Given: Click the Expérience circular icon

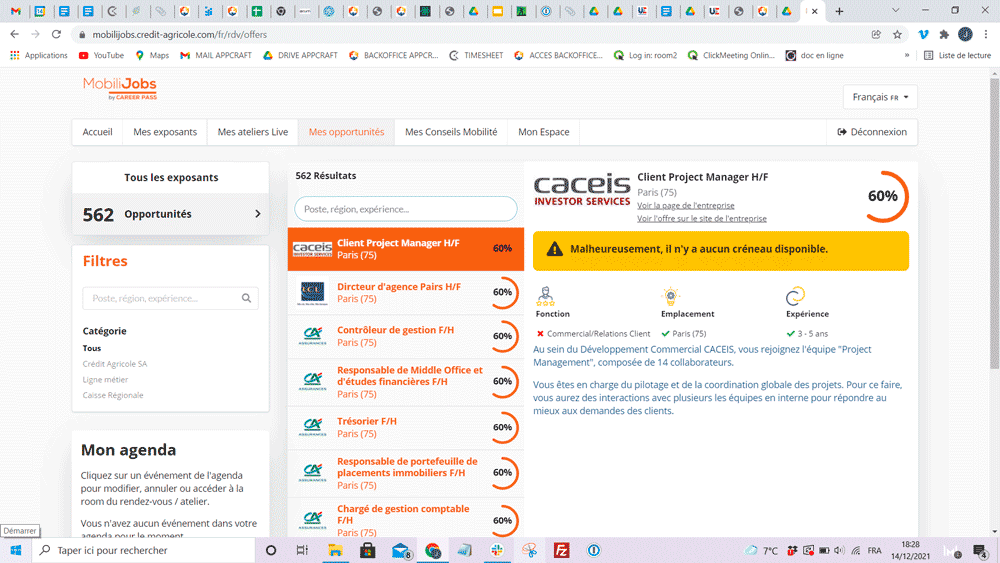Looking at the screenshot, I should (x=795, y=296).
